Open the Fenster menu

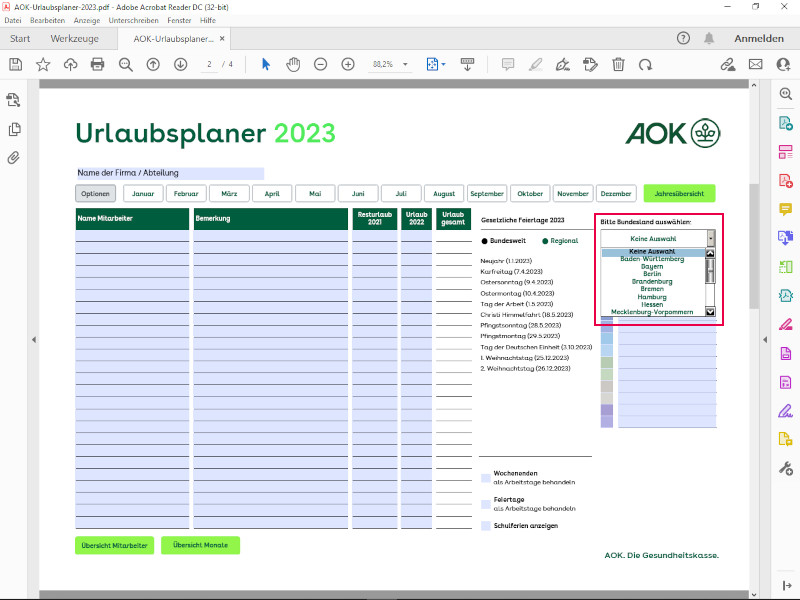[179, 20]
